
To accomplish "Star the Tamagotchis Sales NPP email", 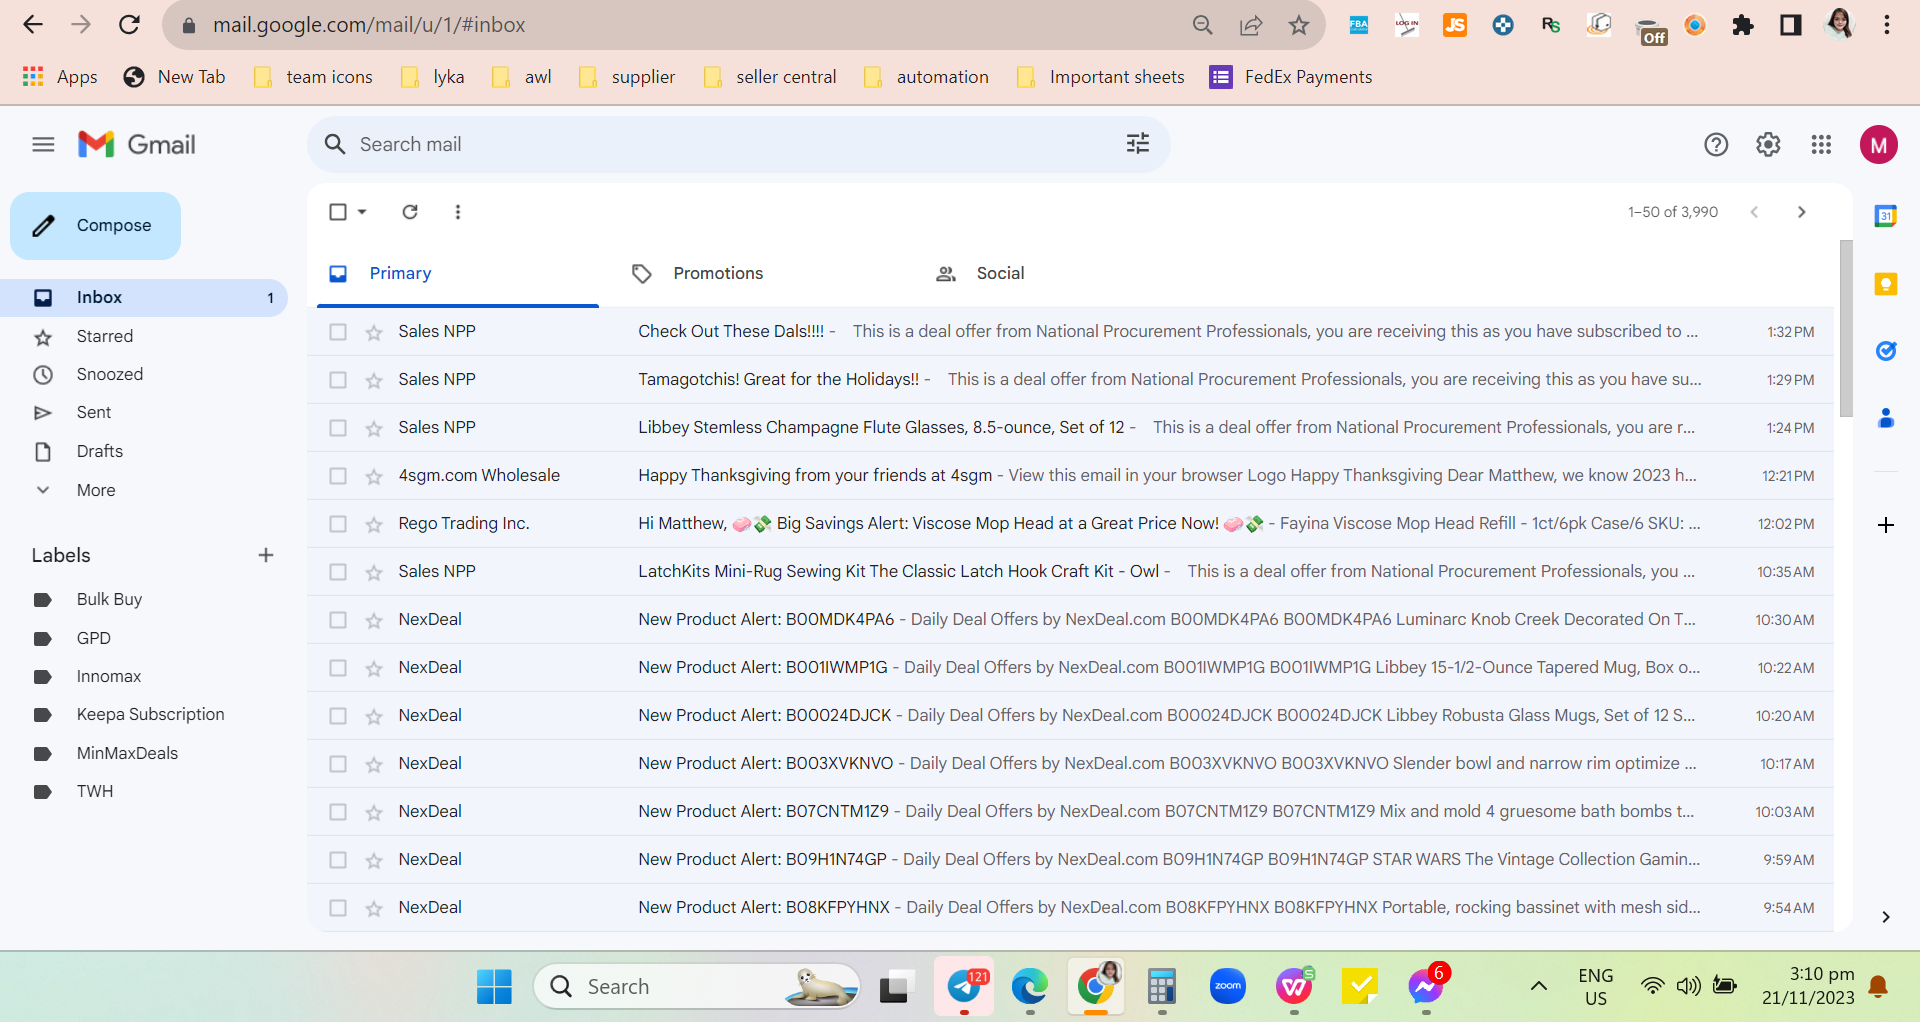I will 374,381.
